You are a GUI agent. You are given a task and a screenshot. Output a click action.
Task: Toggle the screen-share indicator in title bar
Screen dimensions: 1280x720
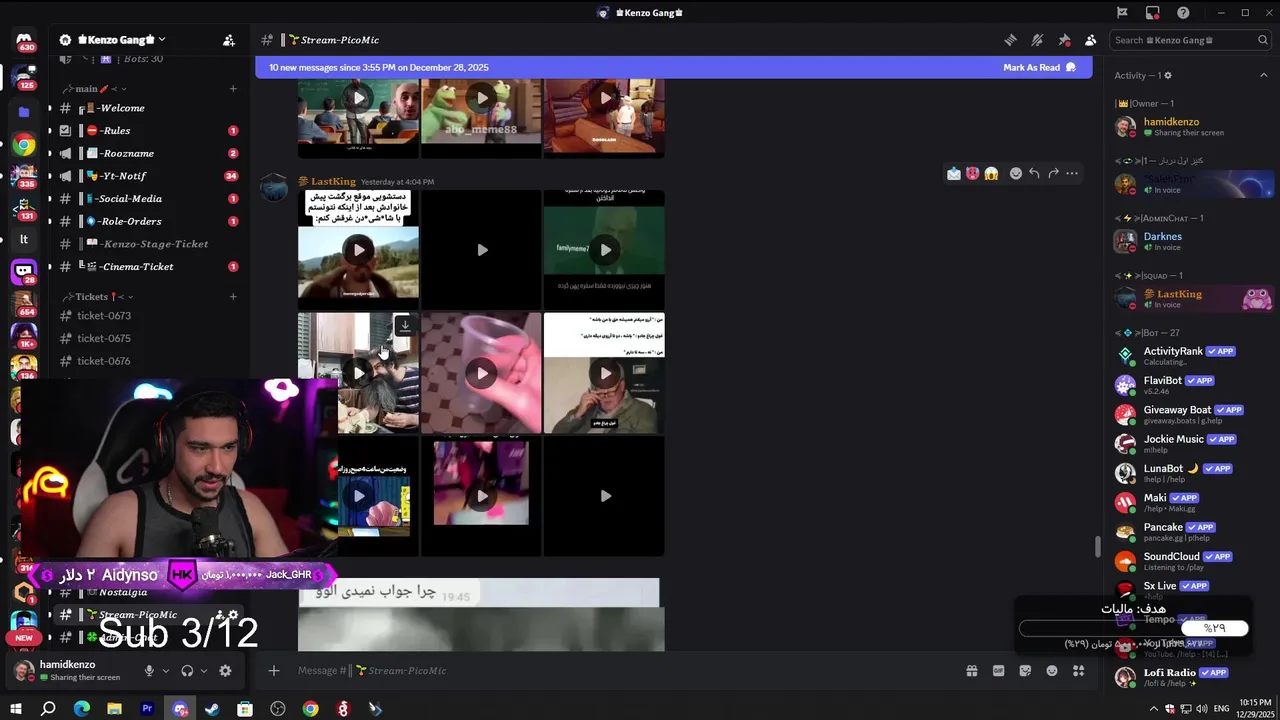point(1153,13)
